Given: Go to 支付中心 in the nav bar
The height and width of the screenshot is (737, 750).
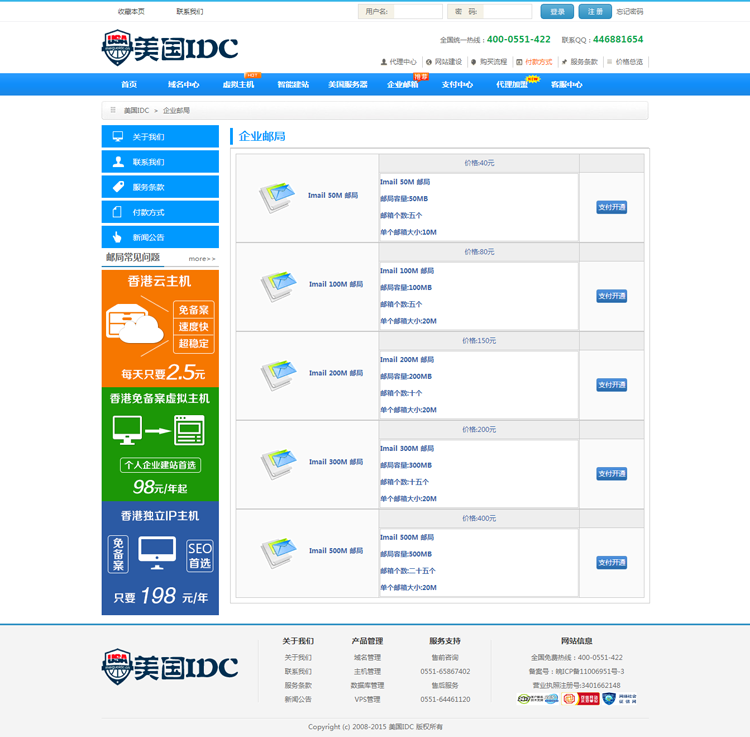Looking at the screenshot, I should (x=457, y=85).
